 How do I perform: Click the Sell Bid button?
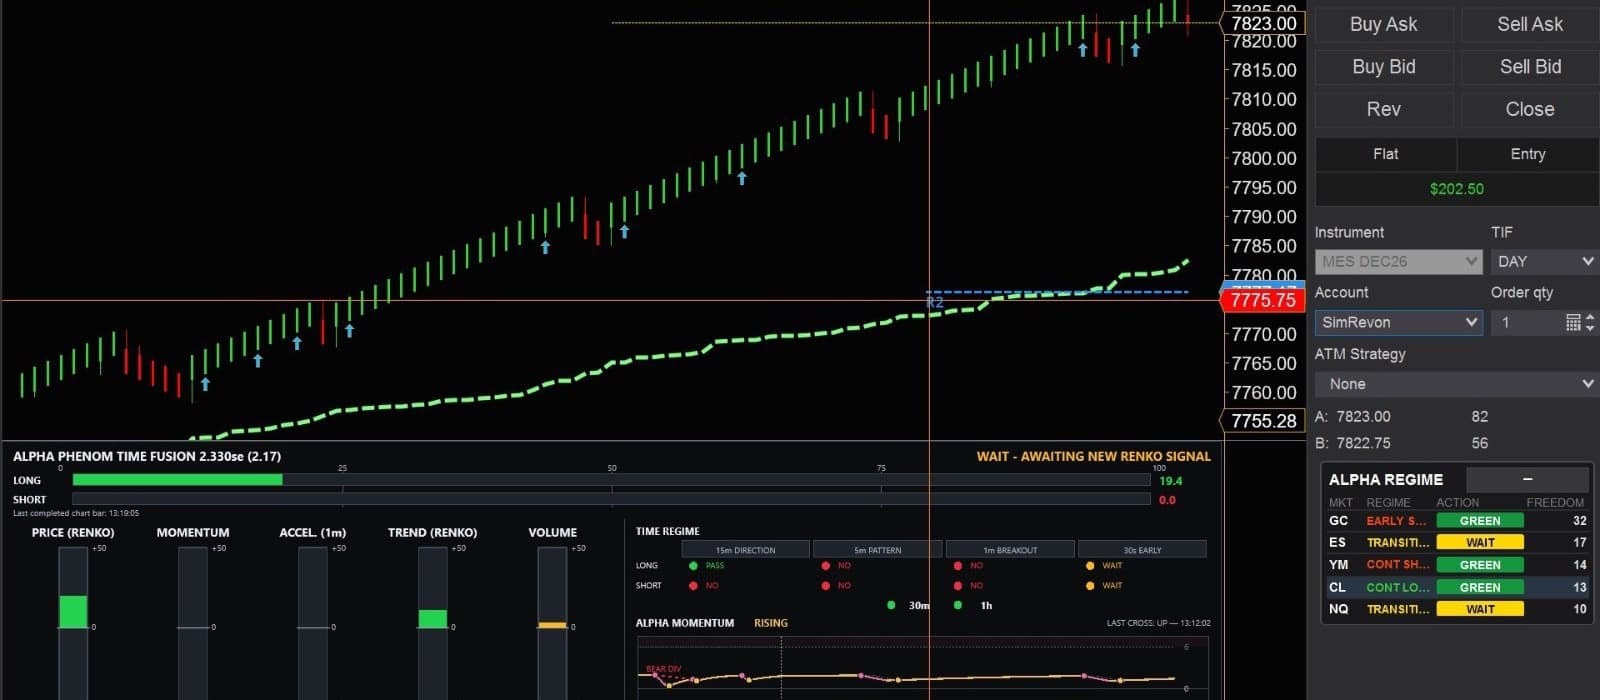(x=1530, y=67)
